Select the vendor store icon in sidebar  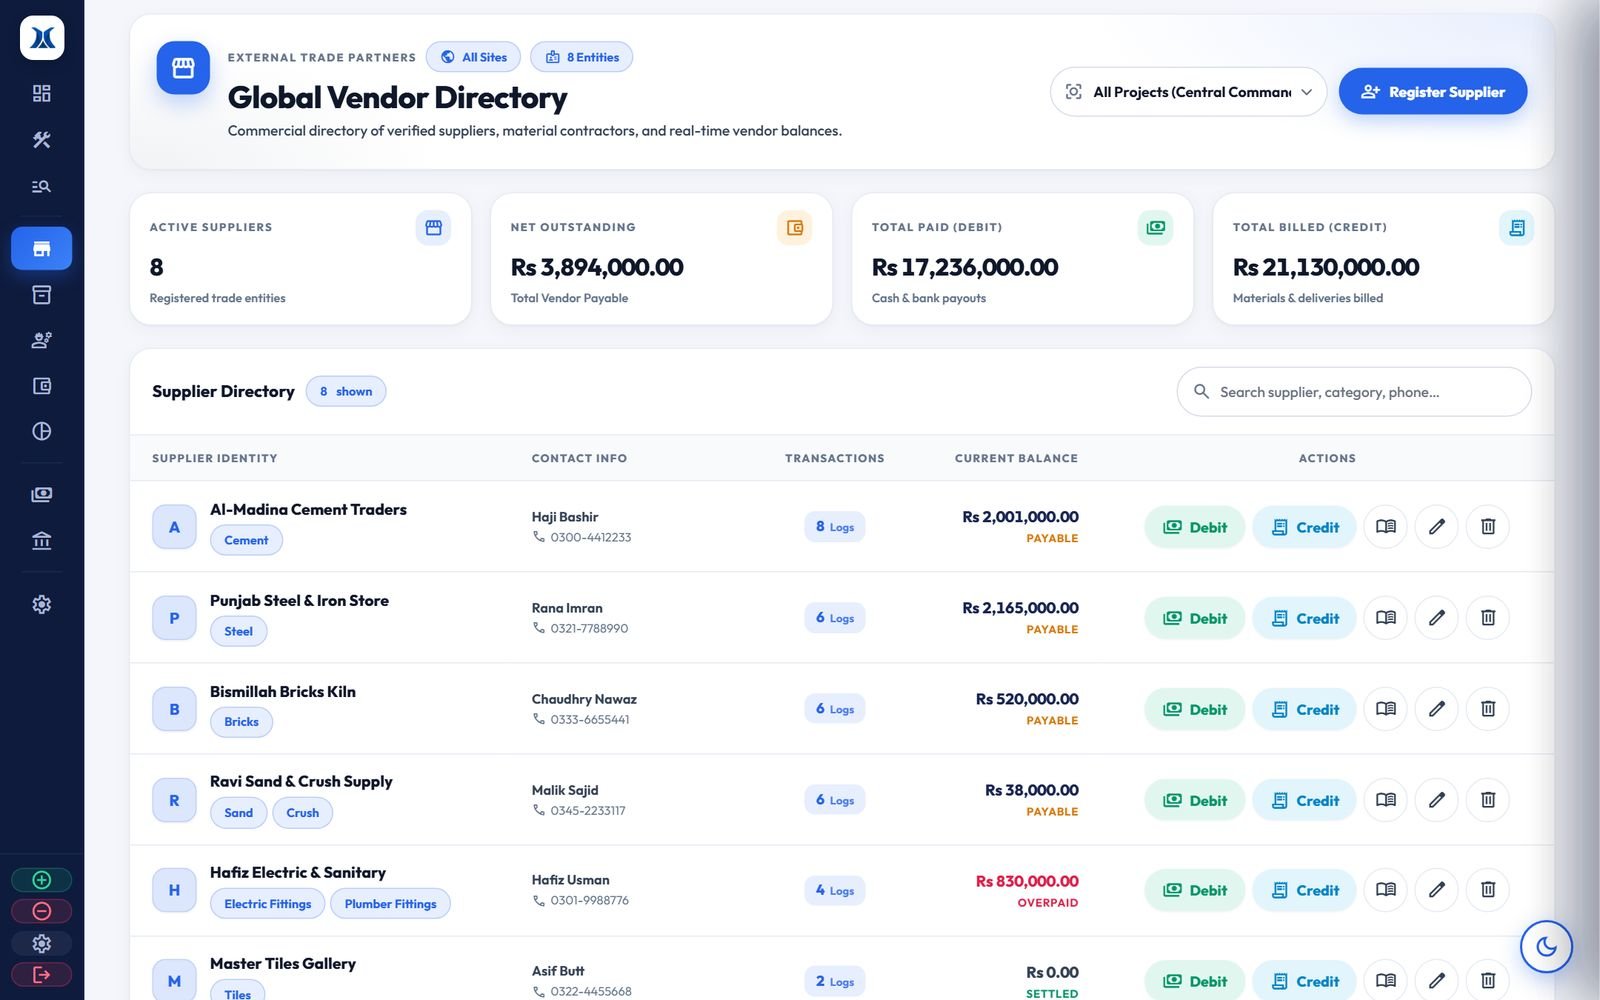(41, 248)
